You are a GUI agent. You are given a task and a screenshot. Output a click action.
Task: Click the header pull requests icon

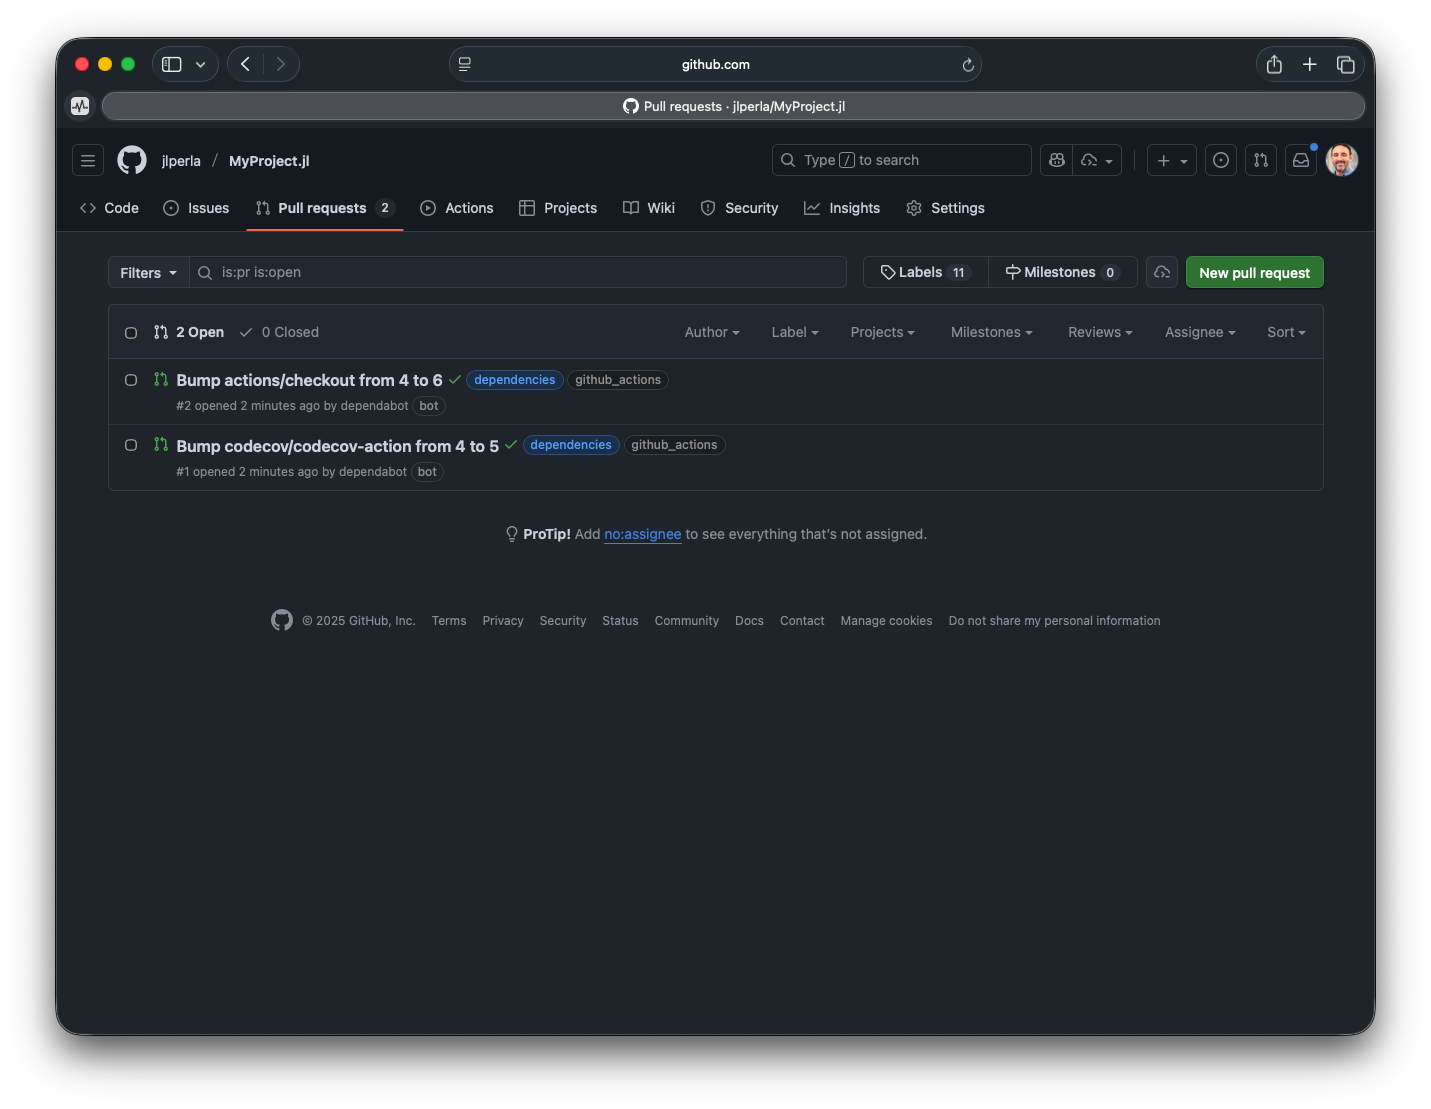(x=1261, y=160)
